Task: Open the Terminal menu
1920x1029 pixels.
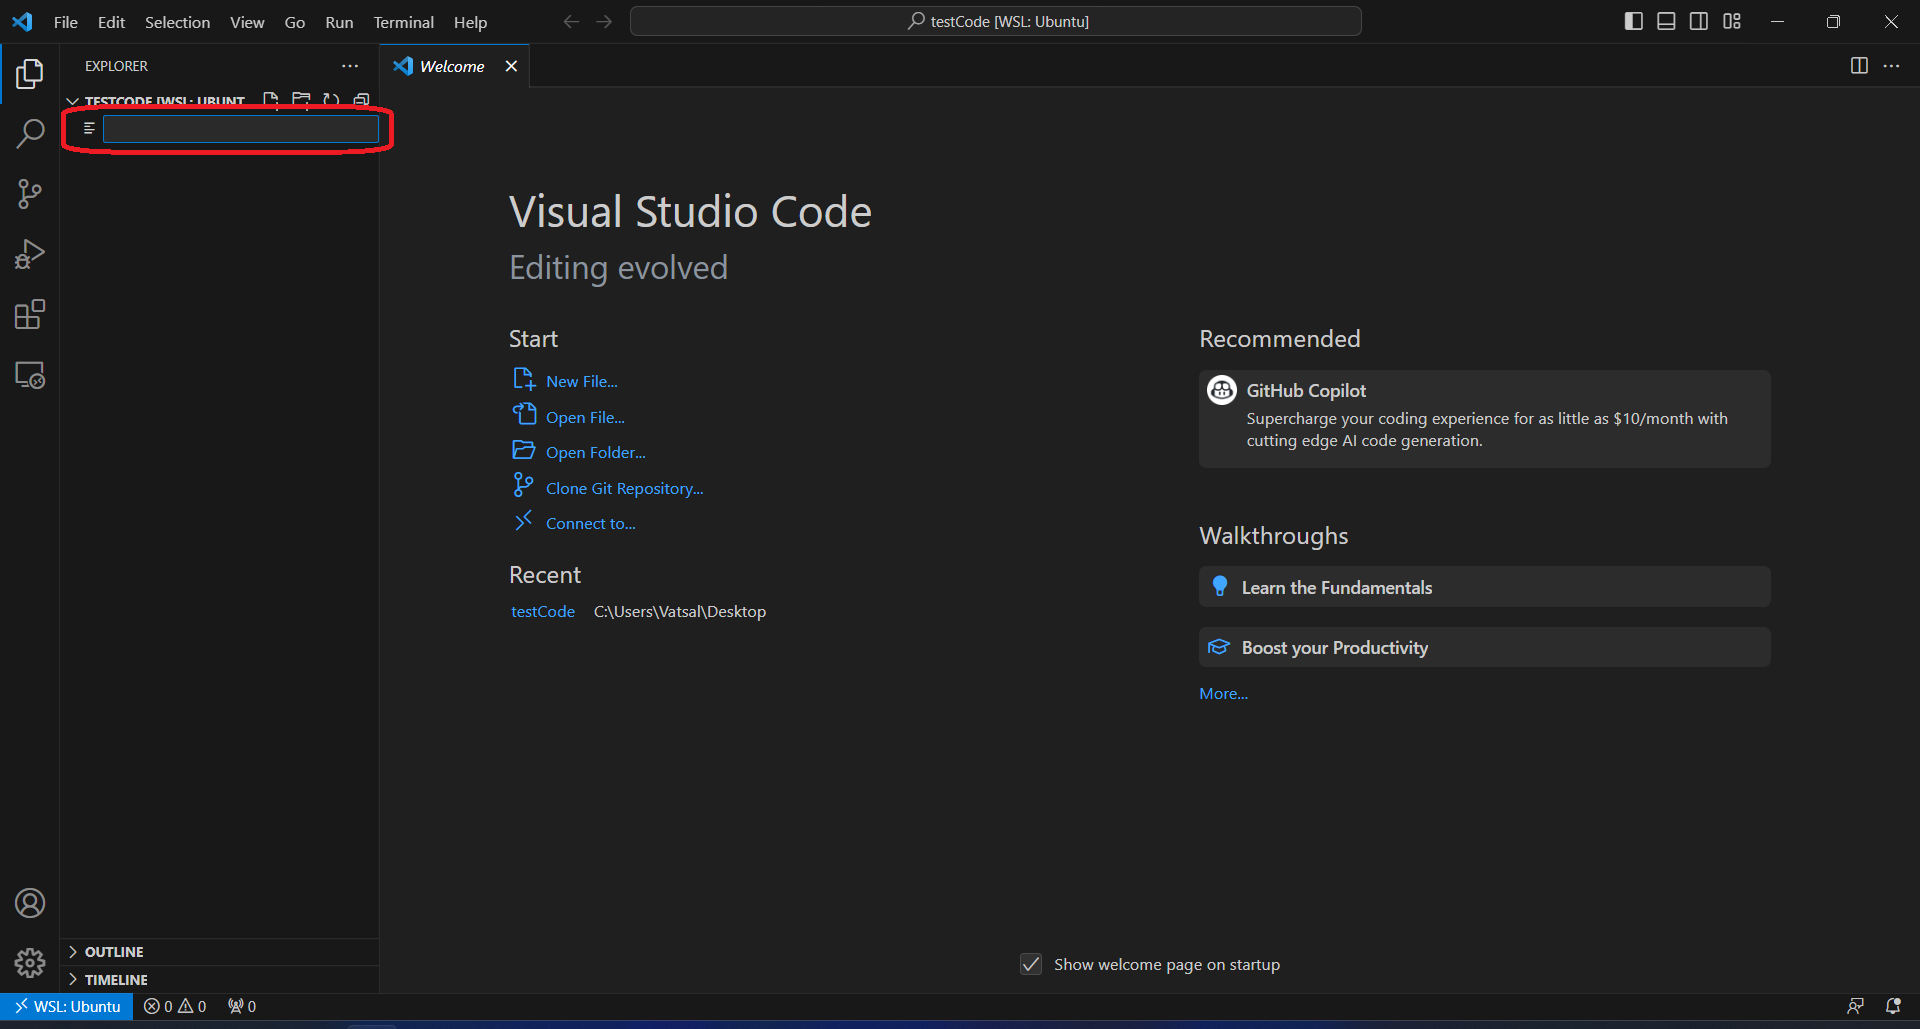Action: tap(403, 22)
